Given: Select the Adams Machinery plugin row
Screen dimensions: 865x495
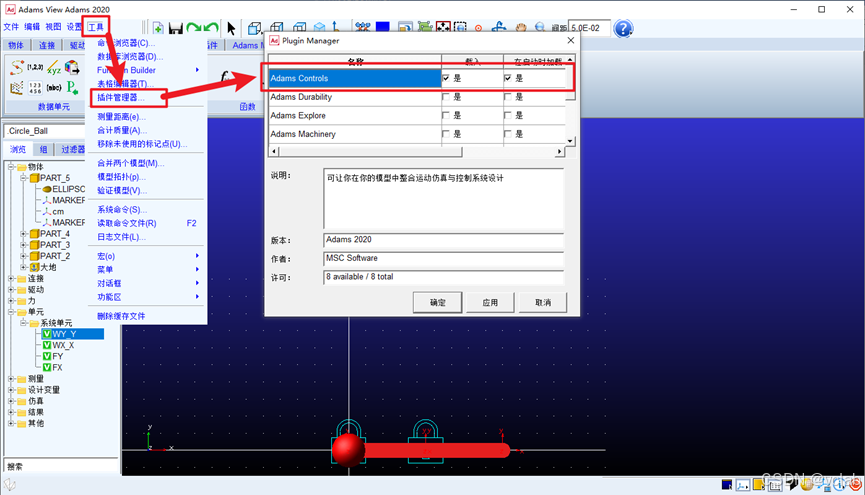Looking at the screenshot, I should 355,134.
